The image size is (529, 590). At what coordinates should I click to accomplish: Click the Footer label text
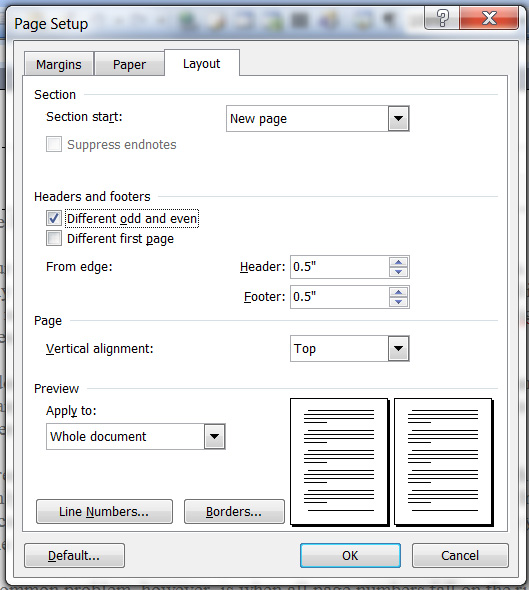click(265, 297)
